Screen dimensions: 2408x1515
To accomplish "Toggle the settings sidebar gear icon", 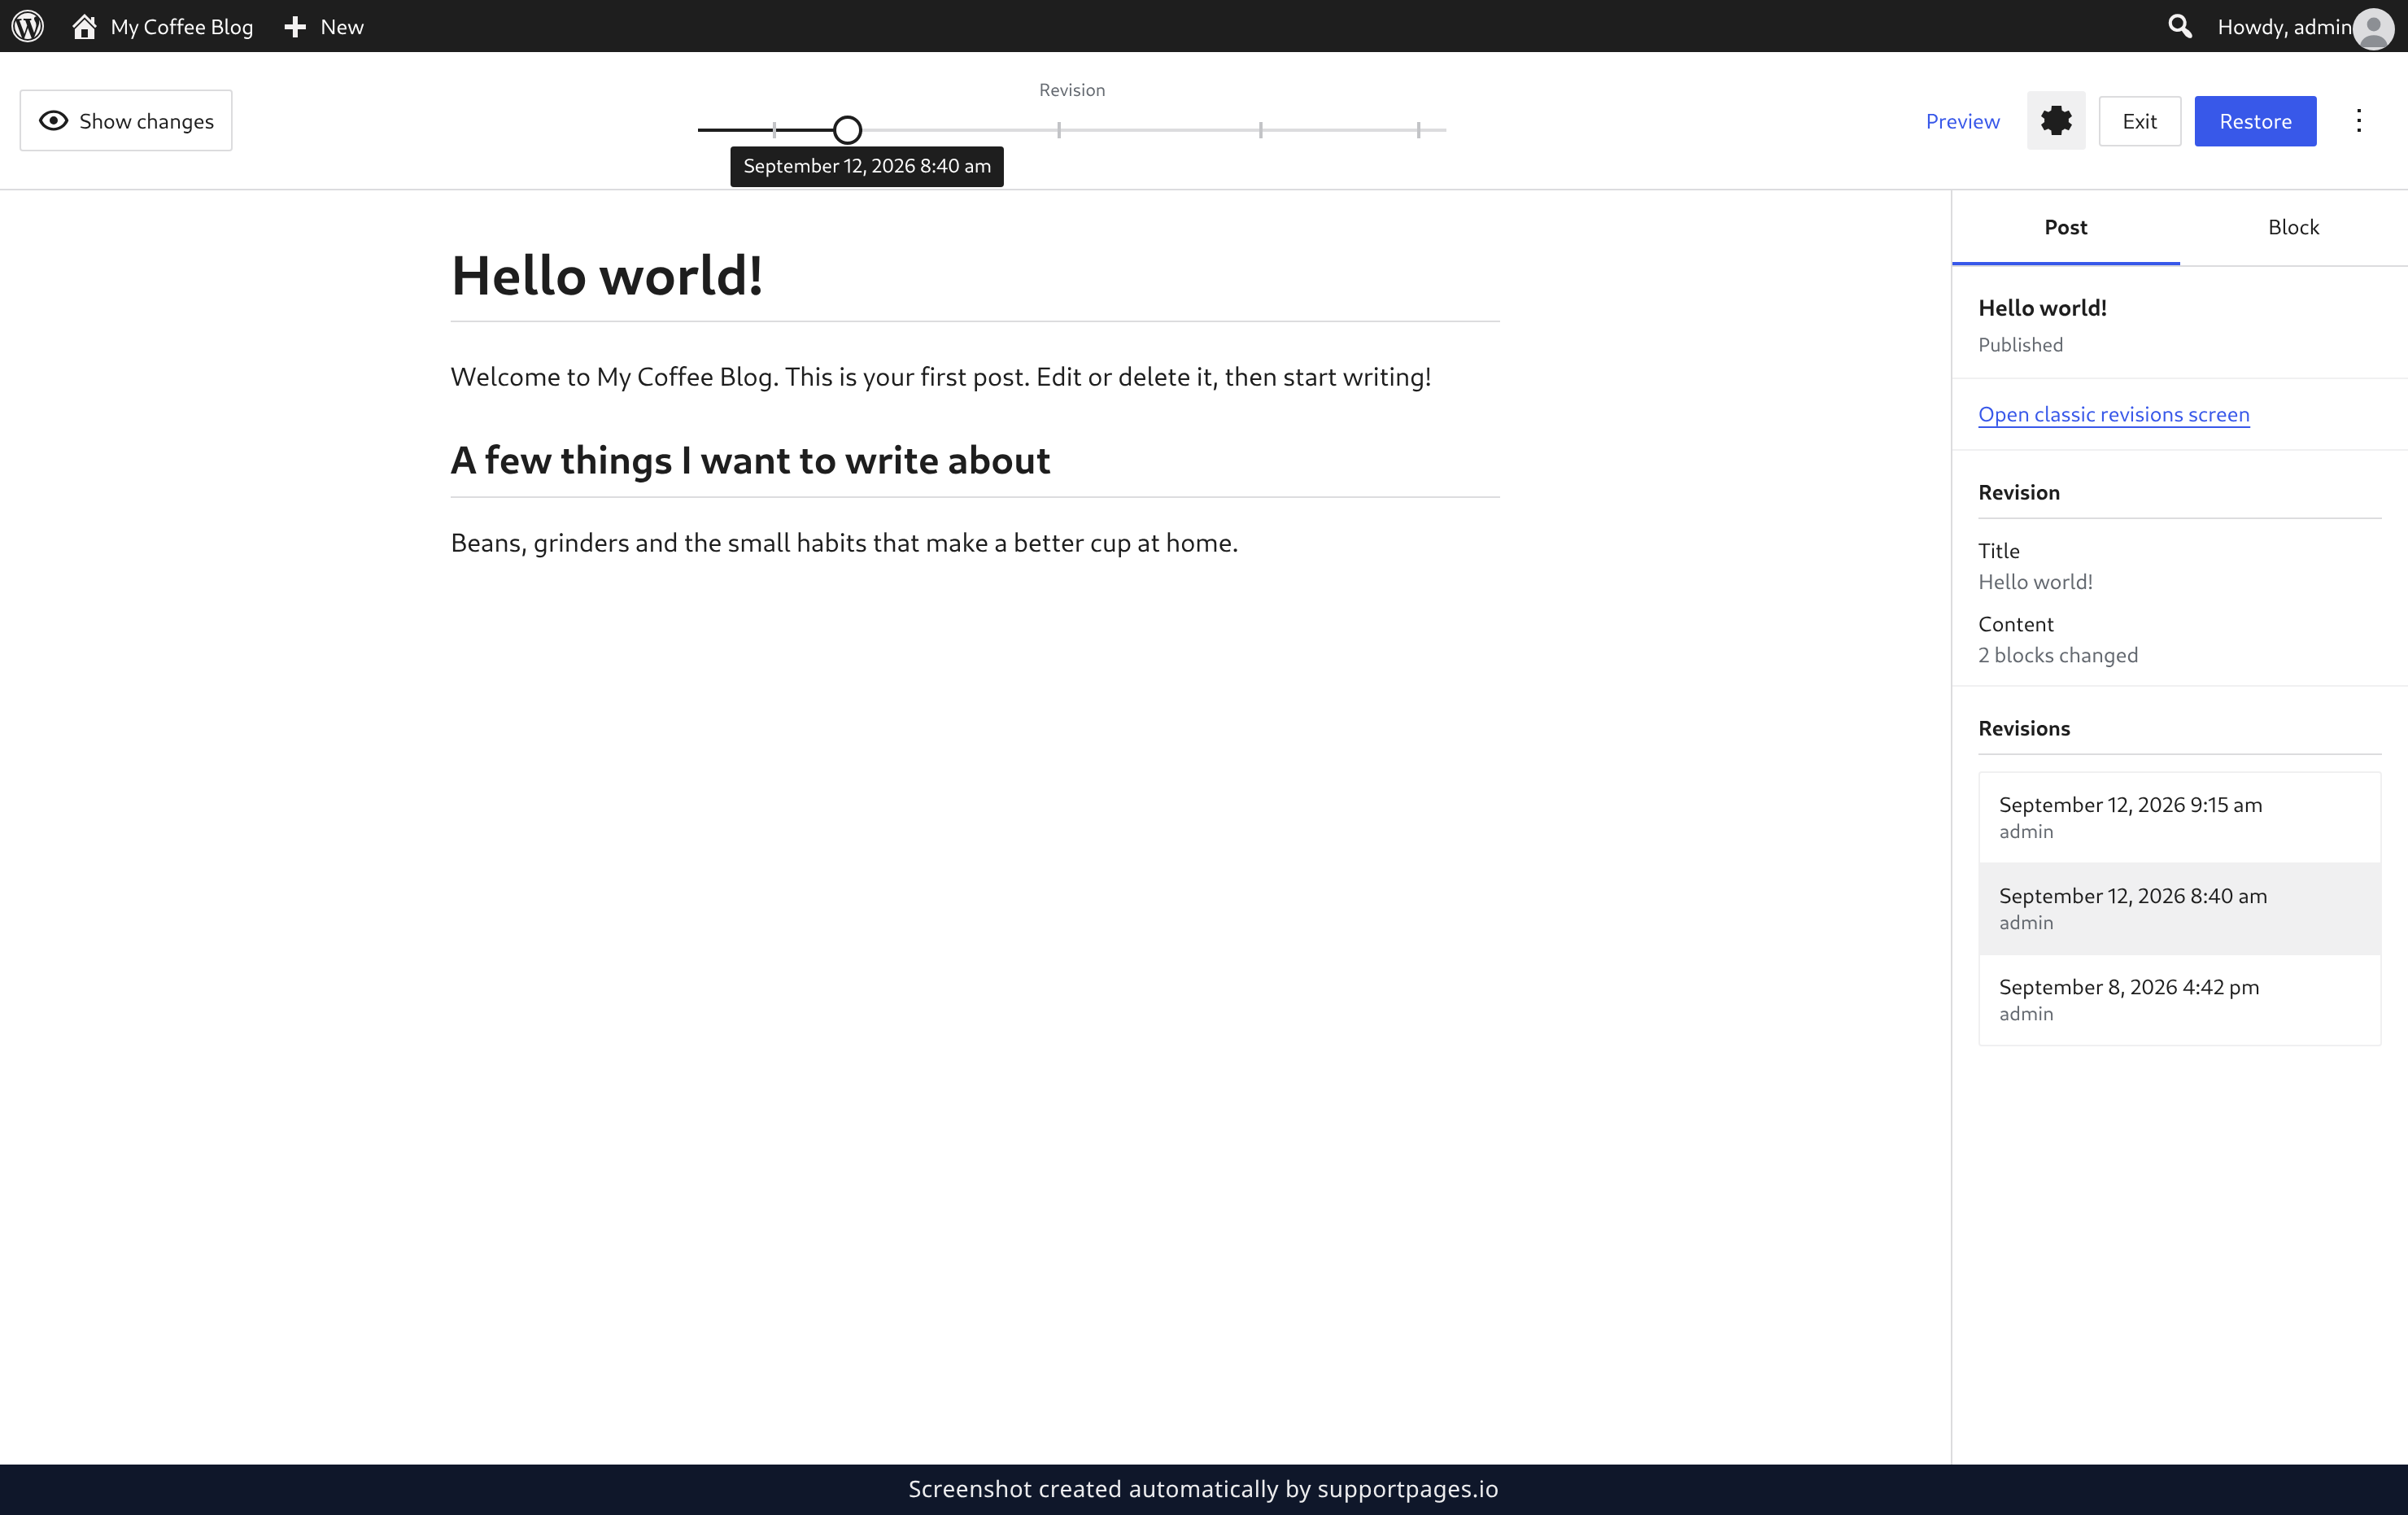I will [x=2056, y=121].
